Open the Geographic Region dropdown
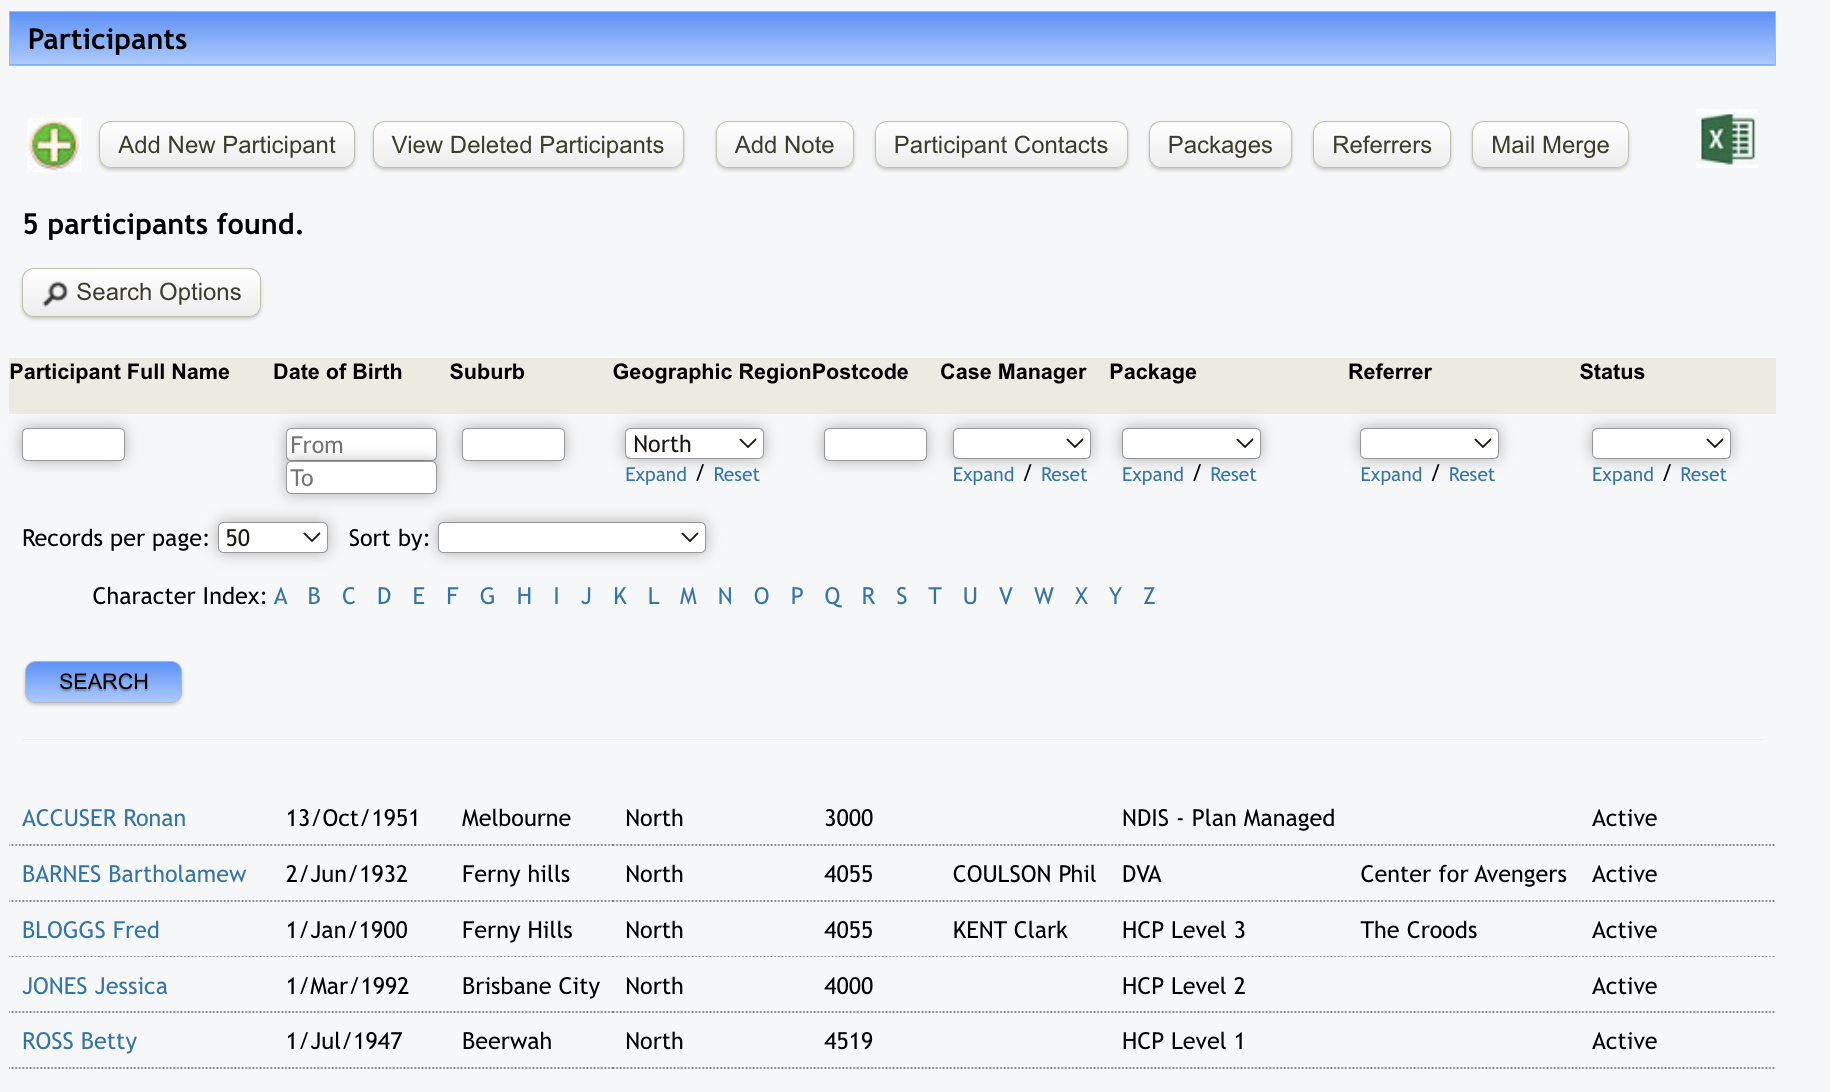Viewport: 1830px width, 1092px height. click(x=693, y=443)
